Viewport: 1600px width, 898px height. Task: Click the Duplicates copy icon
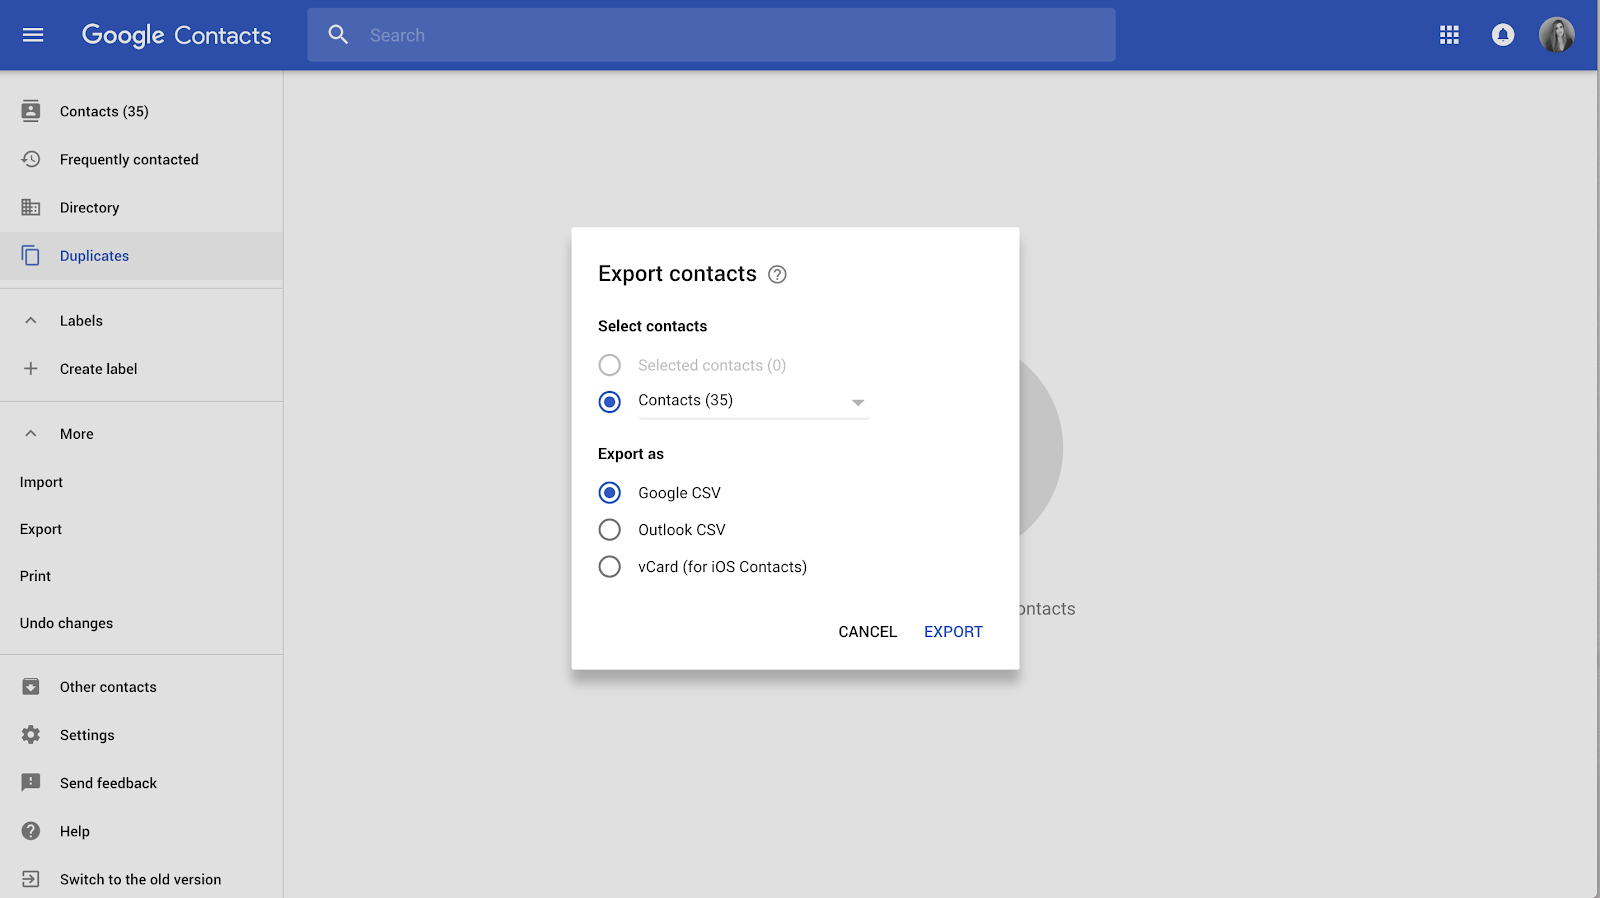31,256
